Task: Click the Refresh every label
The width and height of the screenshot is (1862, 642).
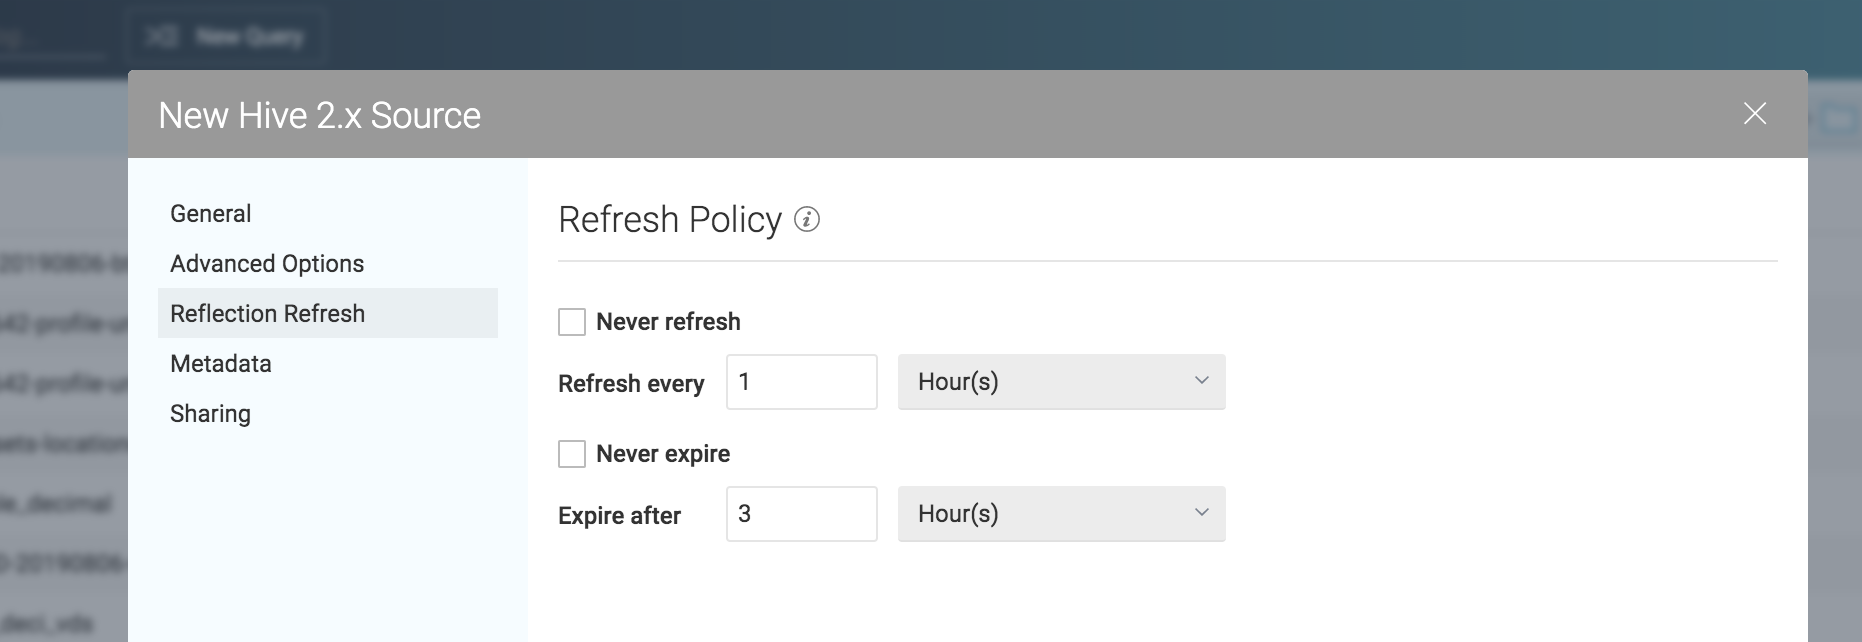Action: 631,384
